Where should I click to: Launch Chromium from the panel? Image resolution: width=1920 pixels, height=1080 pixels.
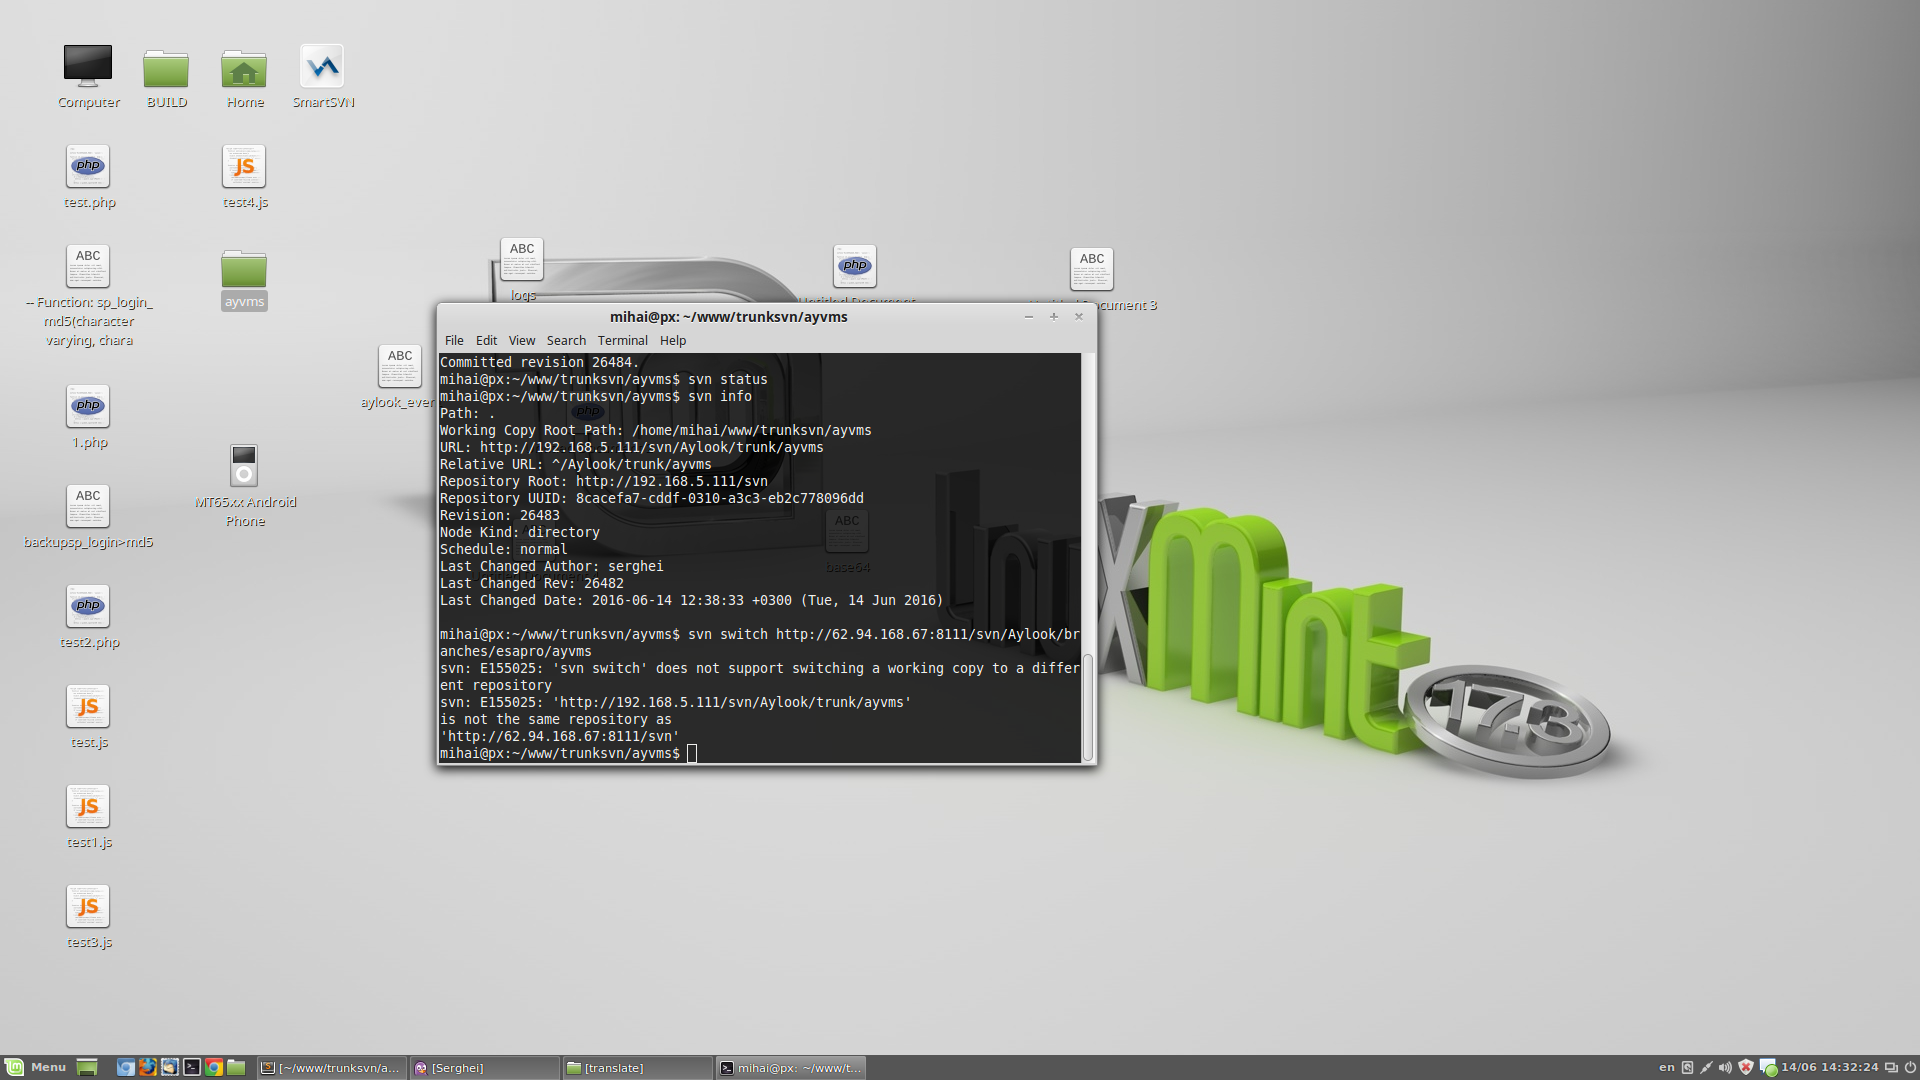(x=126, y=1067)
